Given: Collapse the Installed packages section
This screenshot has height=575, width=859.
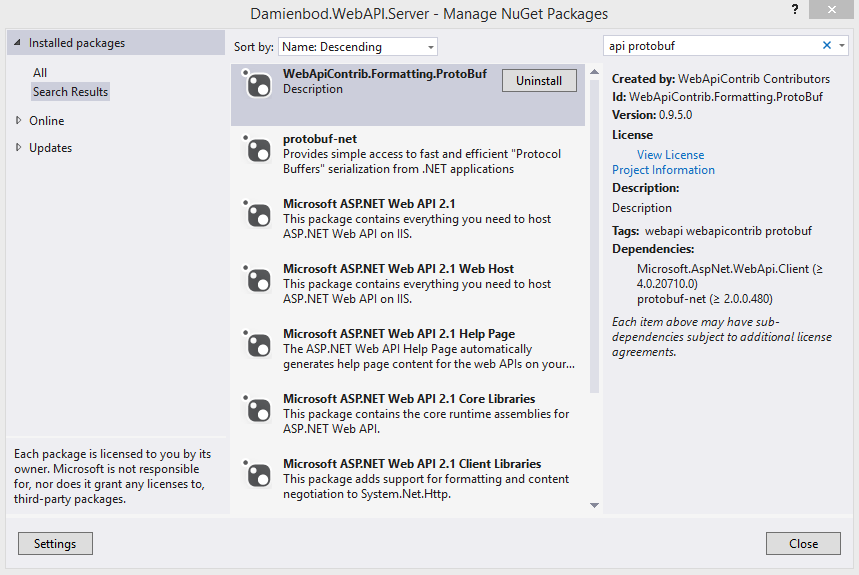Looking at the screenshot, I should point(15,44).
